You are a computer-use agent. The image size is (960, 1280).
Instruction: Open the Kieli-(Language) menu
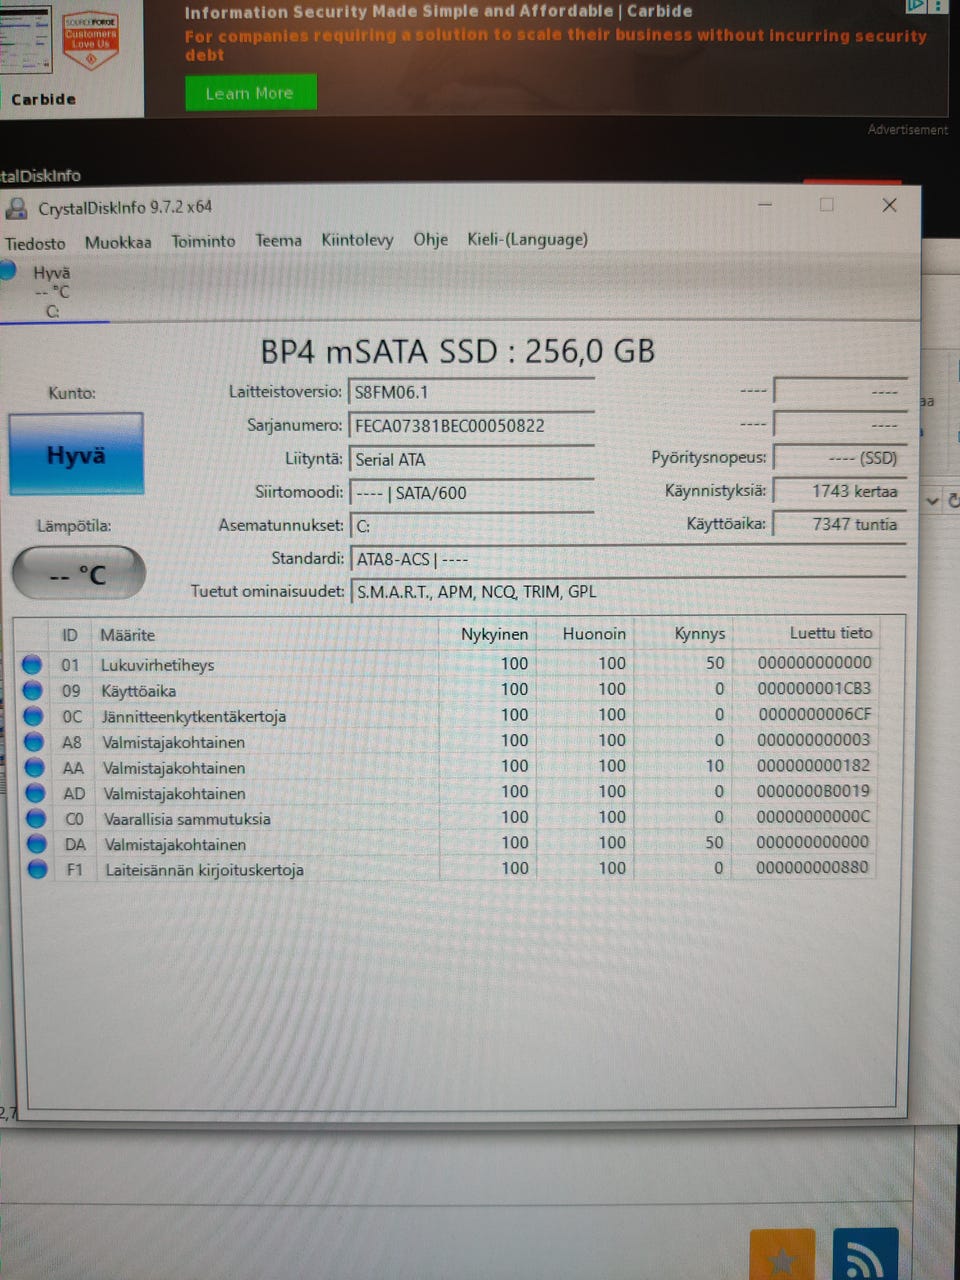coord(527,239)
